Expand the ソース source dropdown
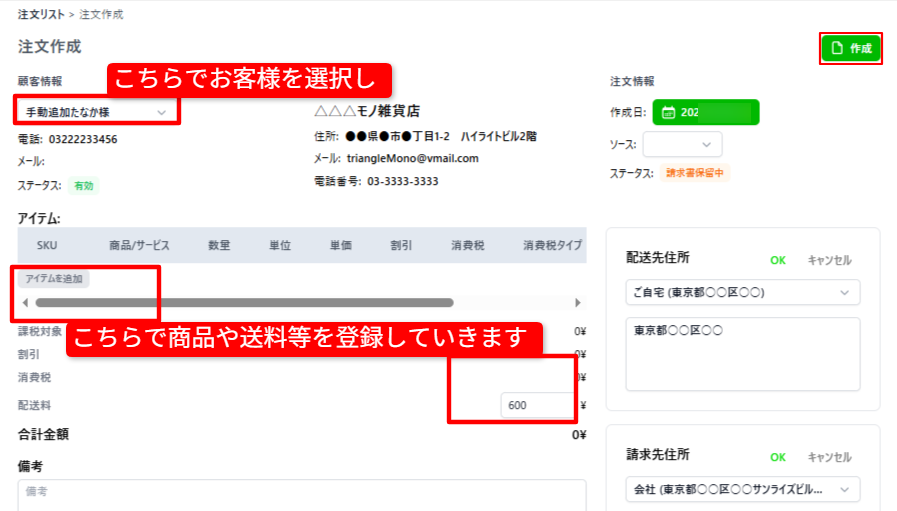Image resolution: width=897 pixels, height=511 pixels. [682, 144]
